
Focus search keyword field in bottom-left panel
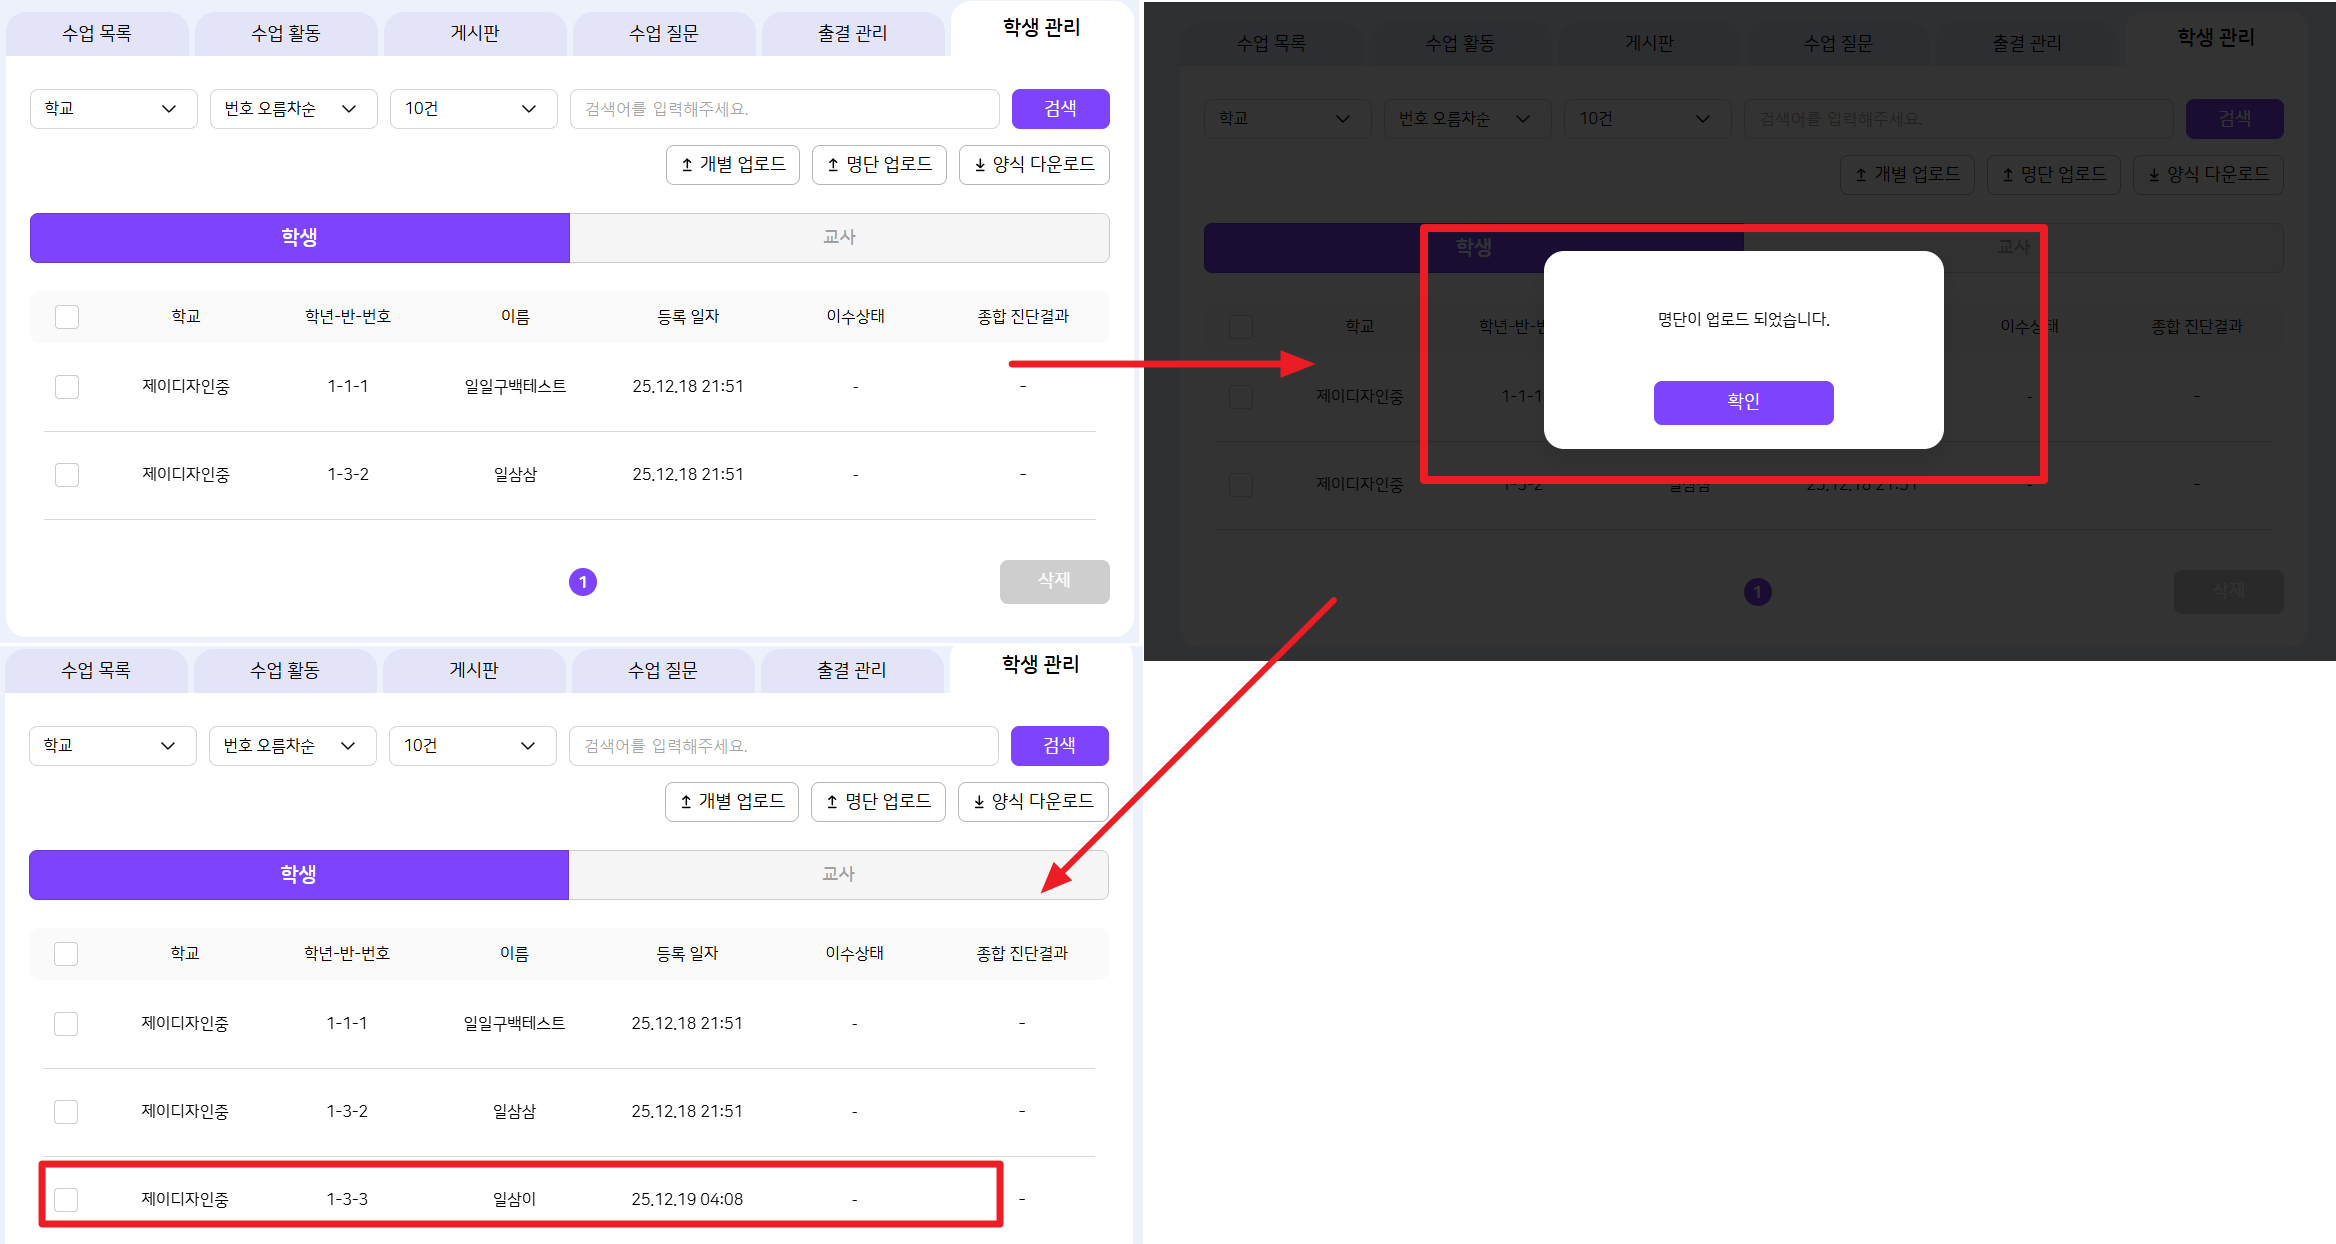click(x=783, y=746)
